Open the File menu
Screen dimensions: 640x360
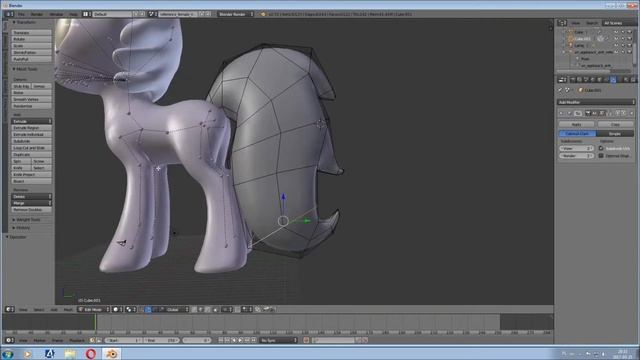pyautogui.click(x=21, y=14)
